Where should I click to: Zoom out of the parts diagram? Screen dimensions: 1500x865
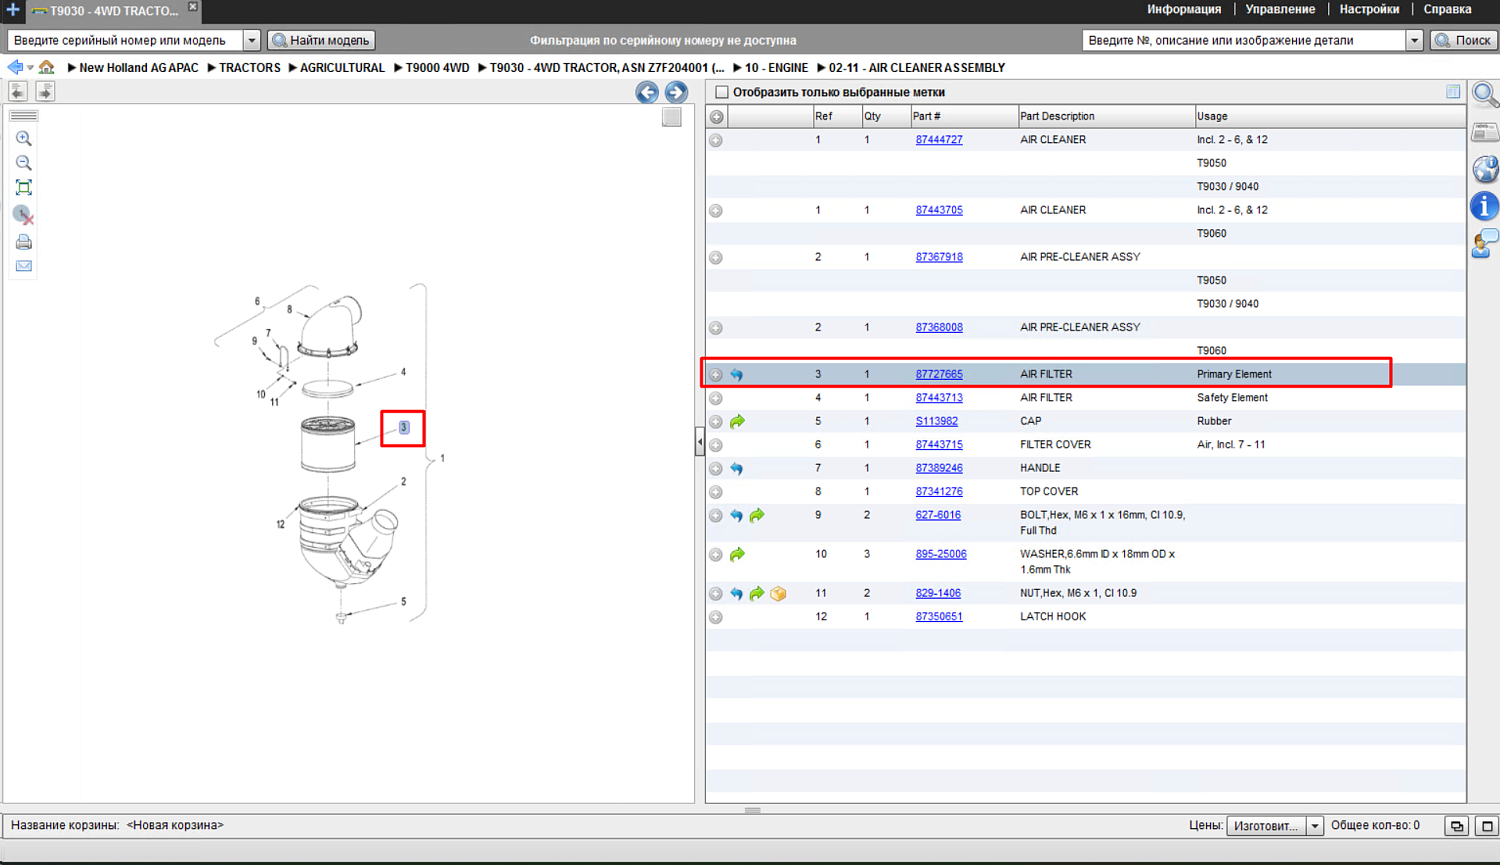pyautogui.click(x=24, y=163)
